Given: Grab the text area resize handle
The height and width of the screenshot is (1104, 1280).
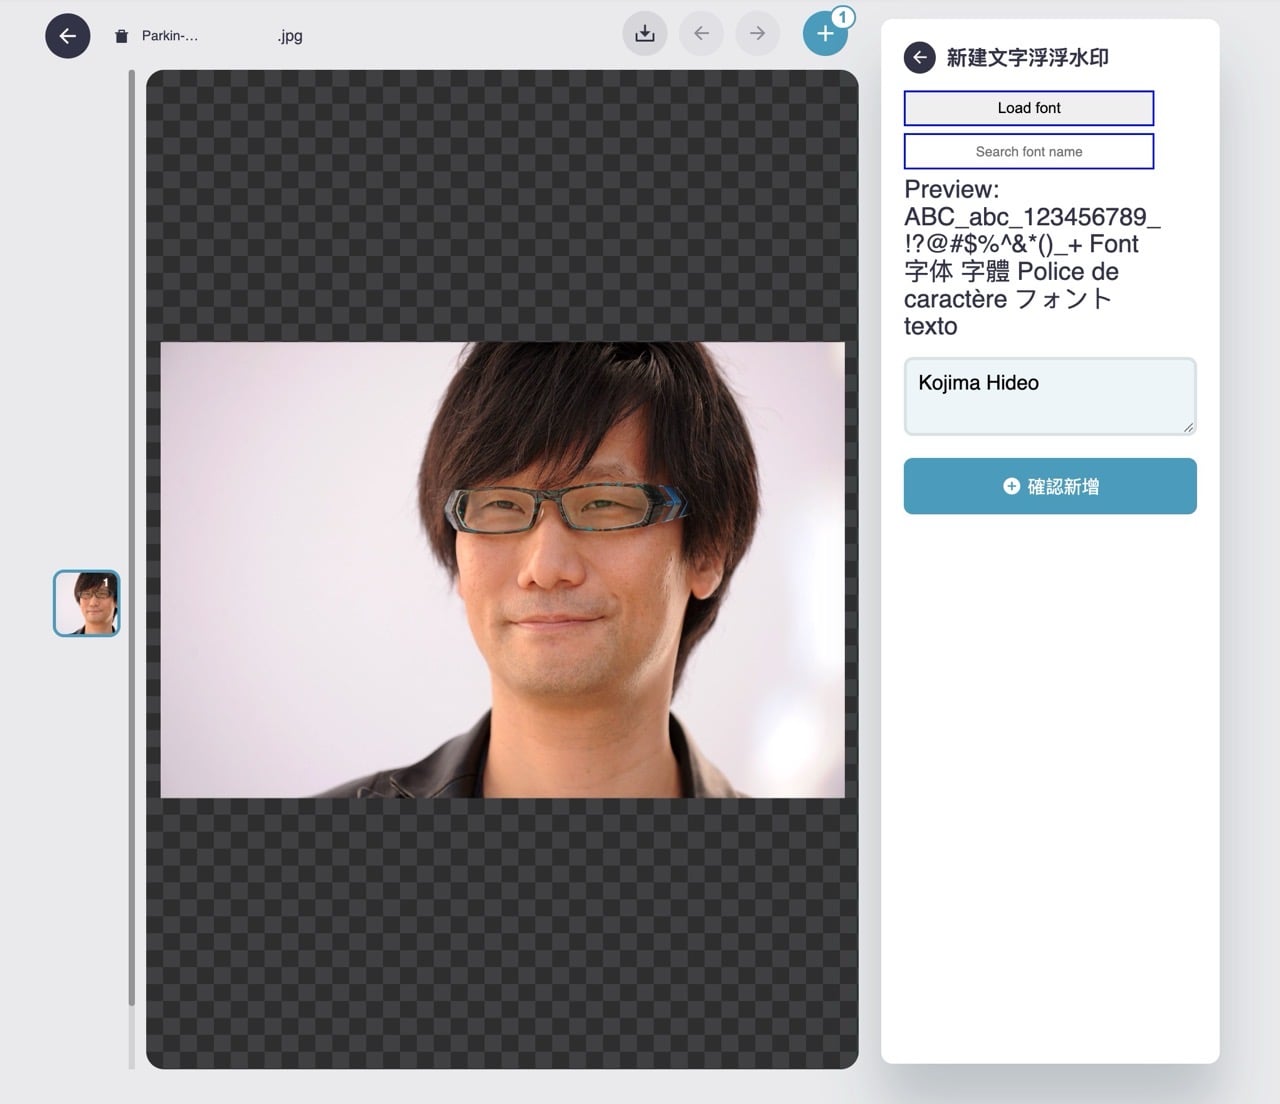Looking at the screenshot, I should point(1188,427).
